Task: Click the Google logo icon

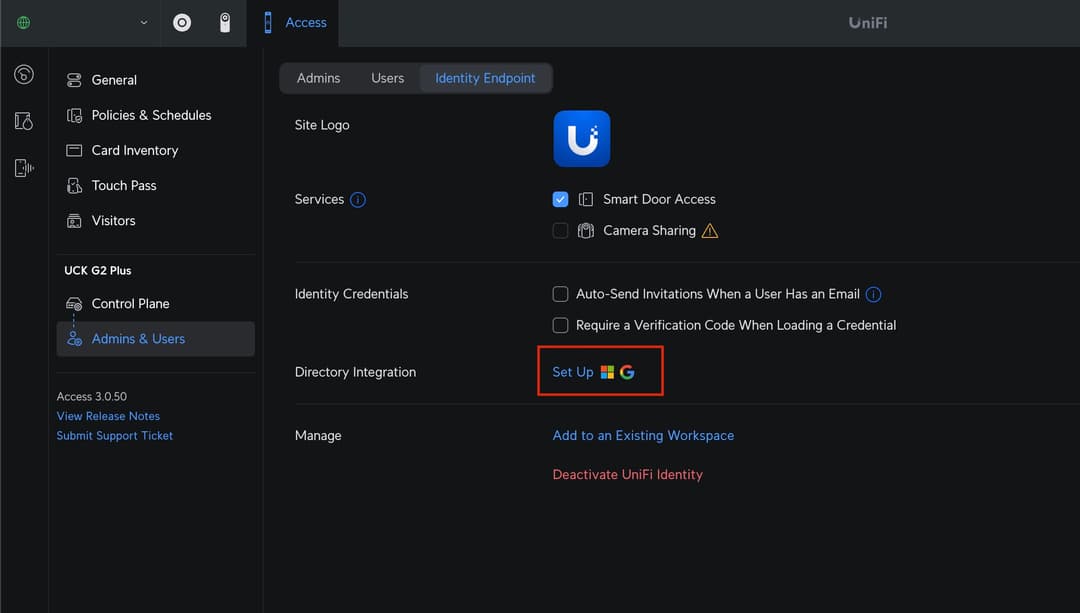Action: tap(627, 373)
